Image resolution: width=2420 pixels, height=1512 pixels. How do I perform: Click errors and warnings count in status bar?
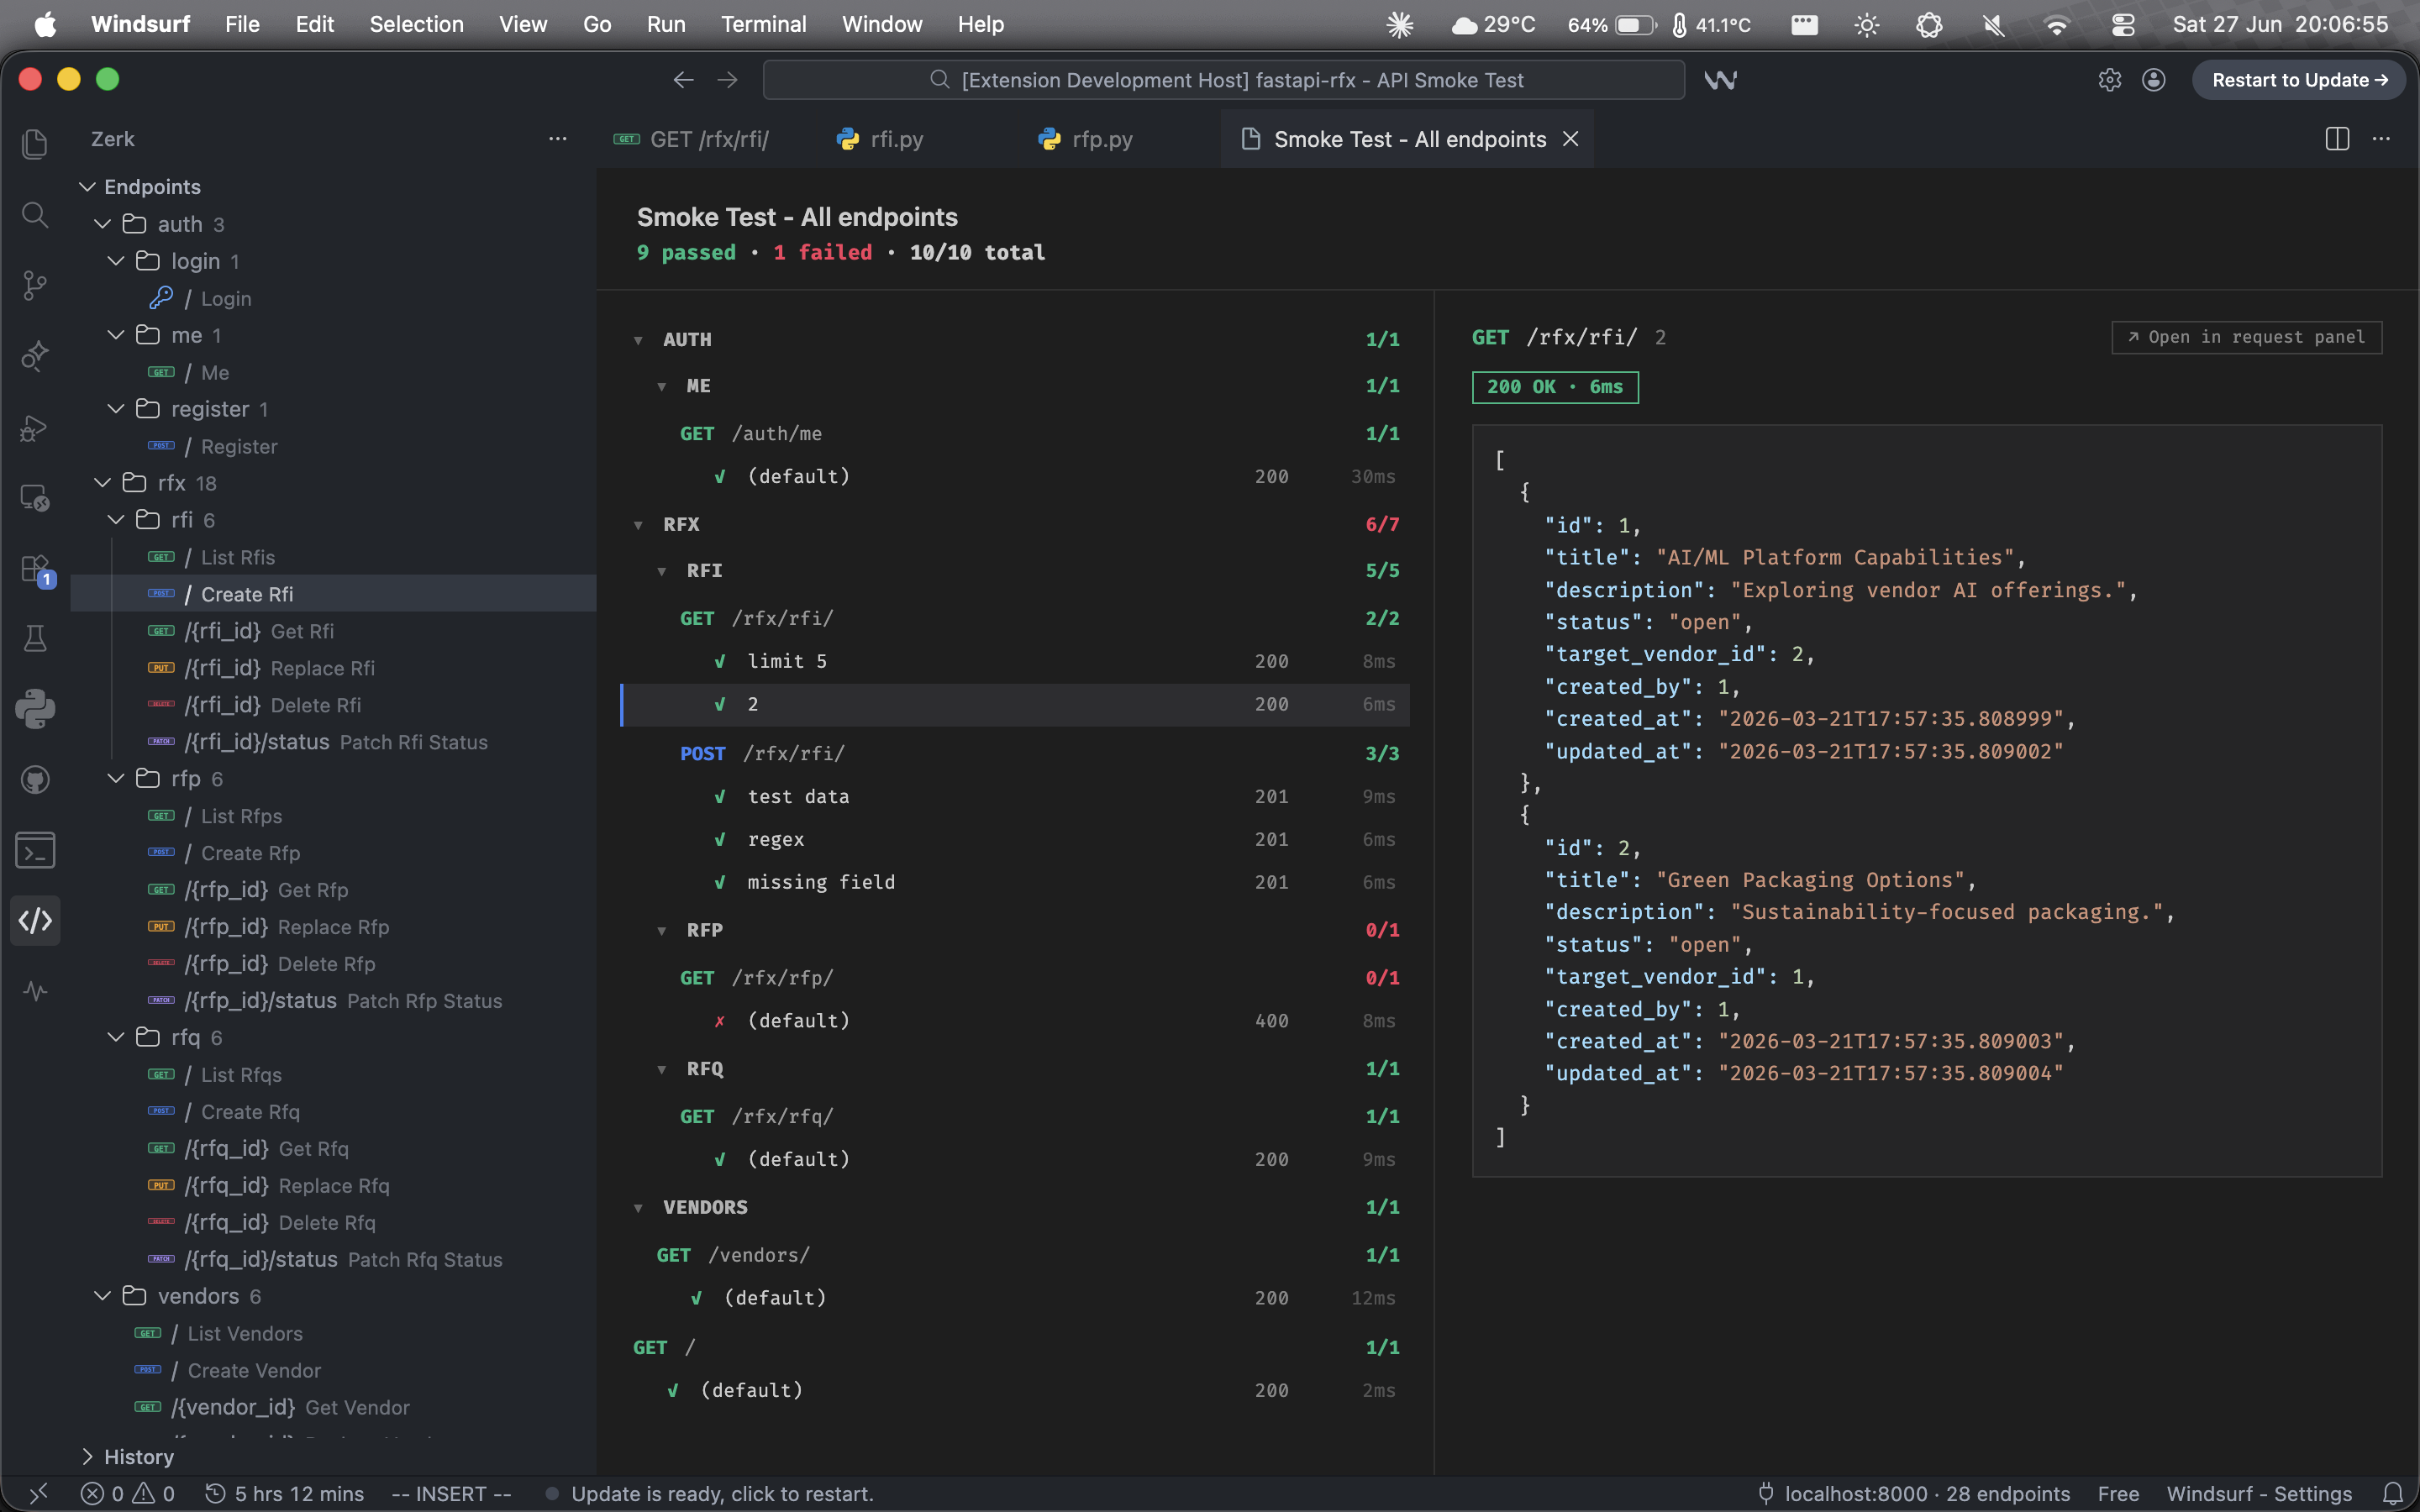[x=128, y=1494]
